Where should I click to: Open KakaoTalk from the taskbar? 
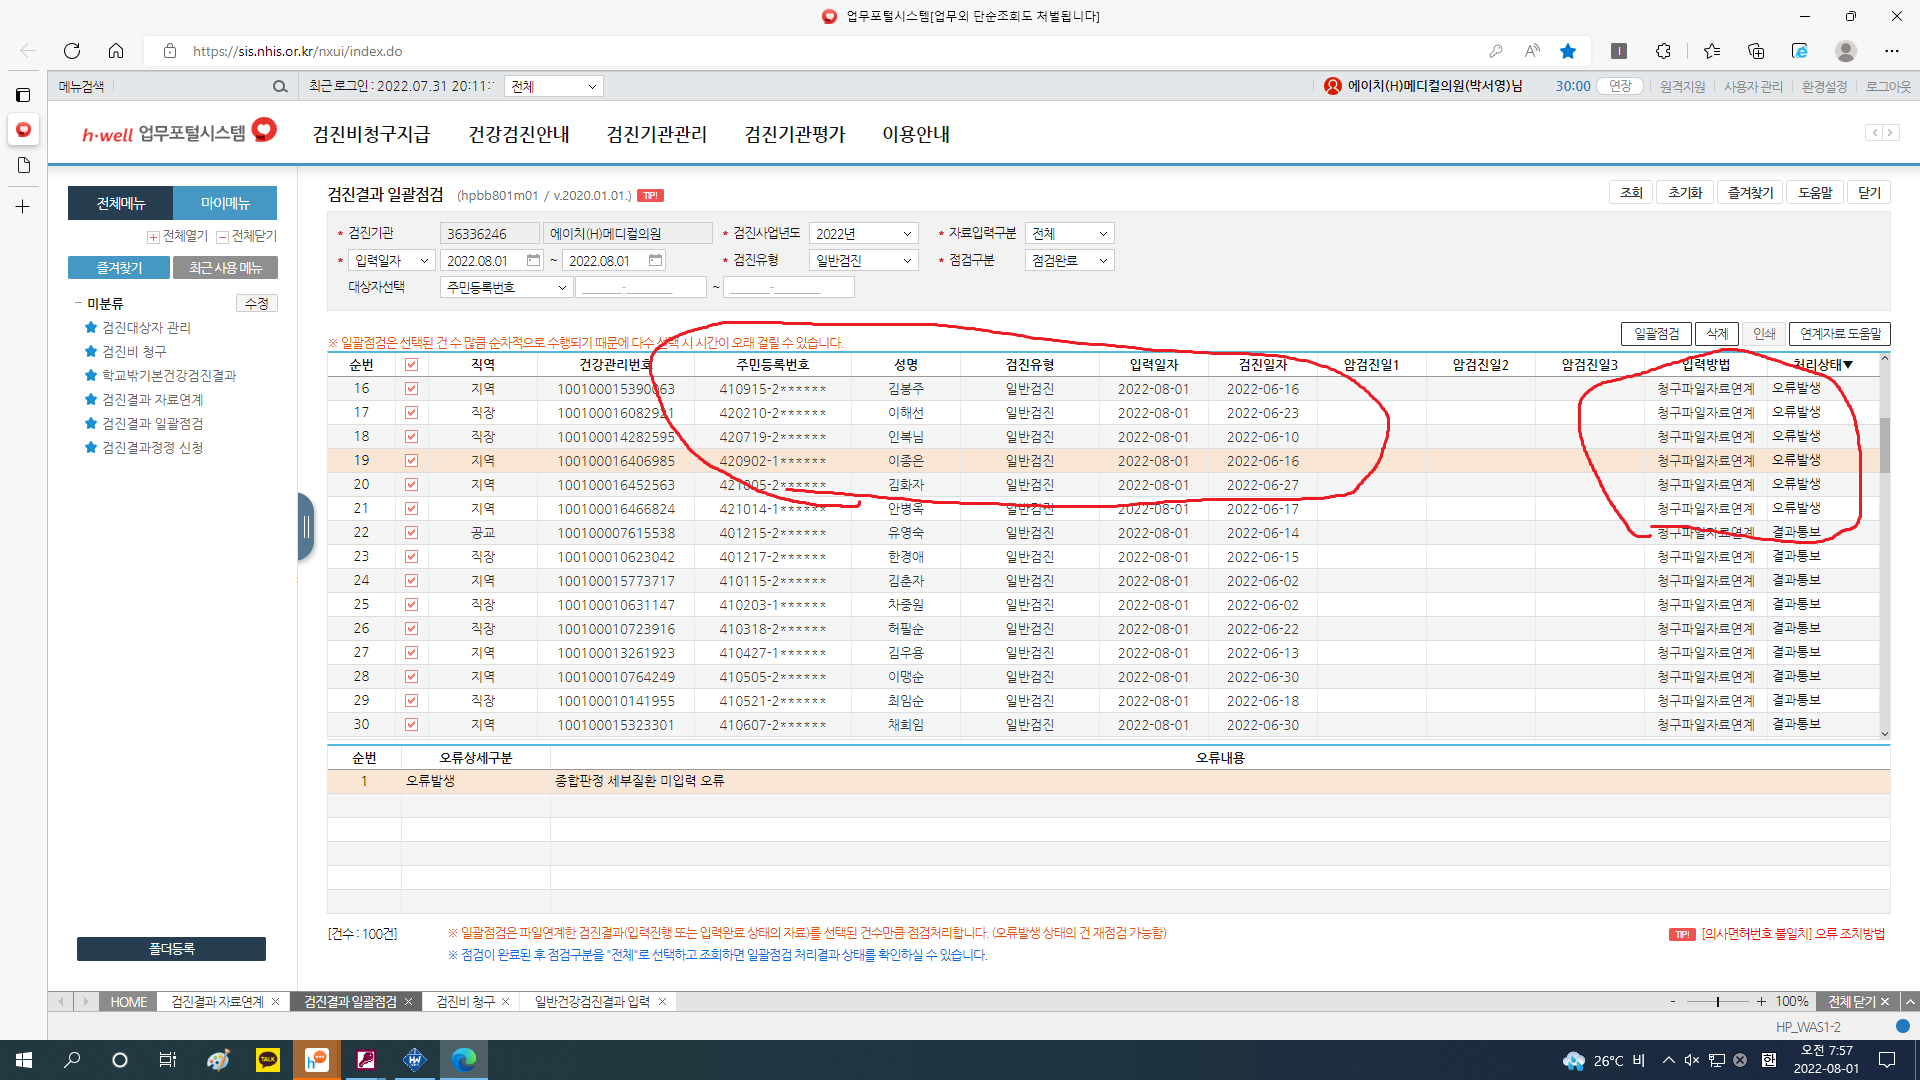268,1060
